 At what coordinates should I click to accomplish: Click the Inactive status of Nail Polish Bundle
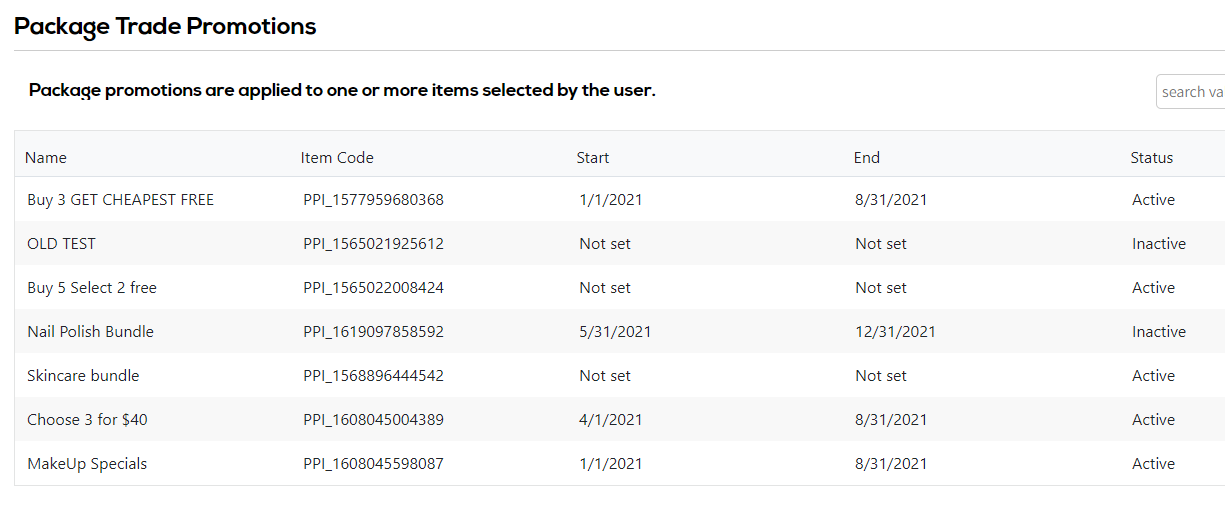click(1159, 331)
